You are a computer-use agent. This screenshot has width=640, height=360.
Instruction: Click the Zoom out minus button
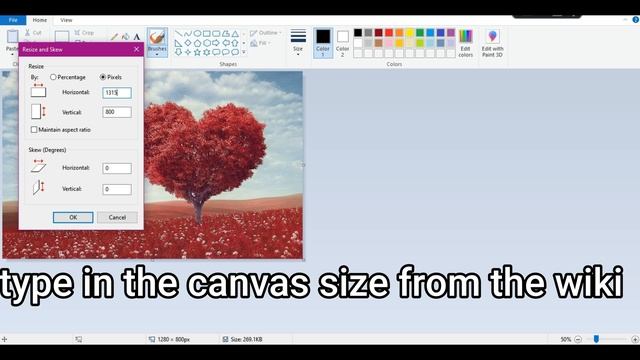click(578, 339)
